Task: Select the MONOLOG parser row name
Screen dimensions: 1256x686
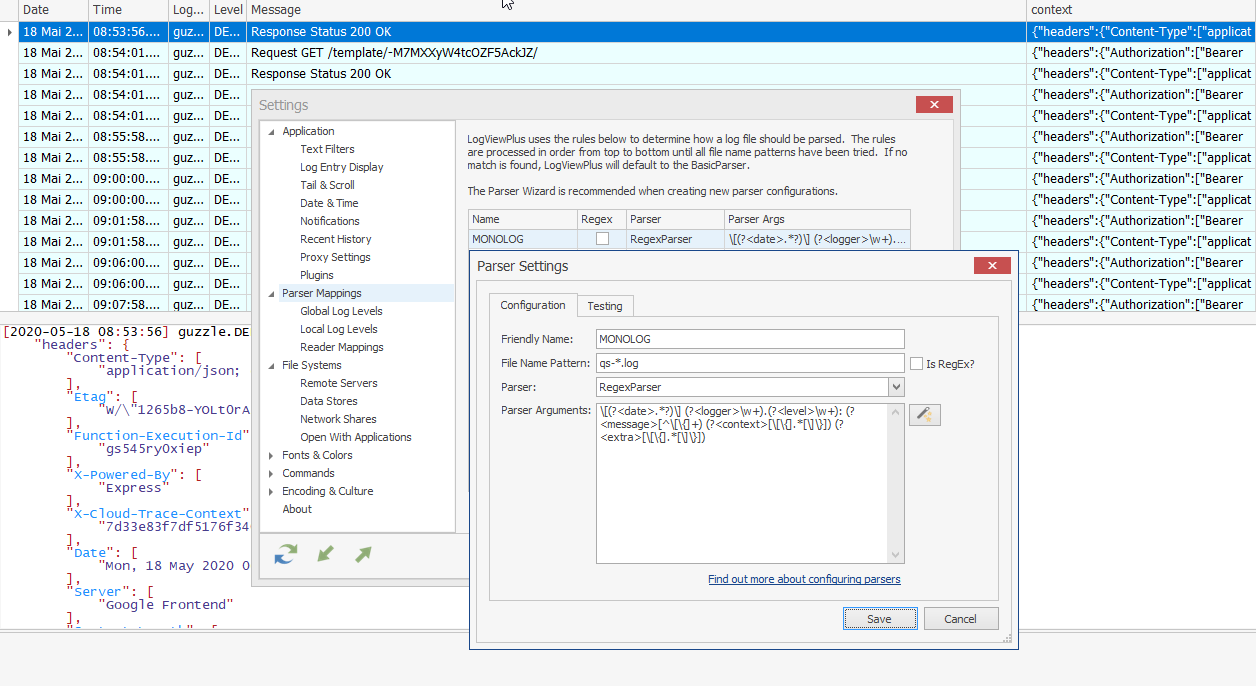Action: 498,239
